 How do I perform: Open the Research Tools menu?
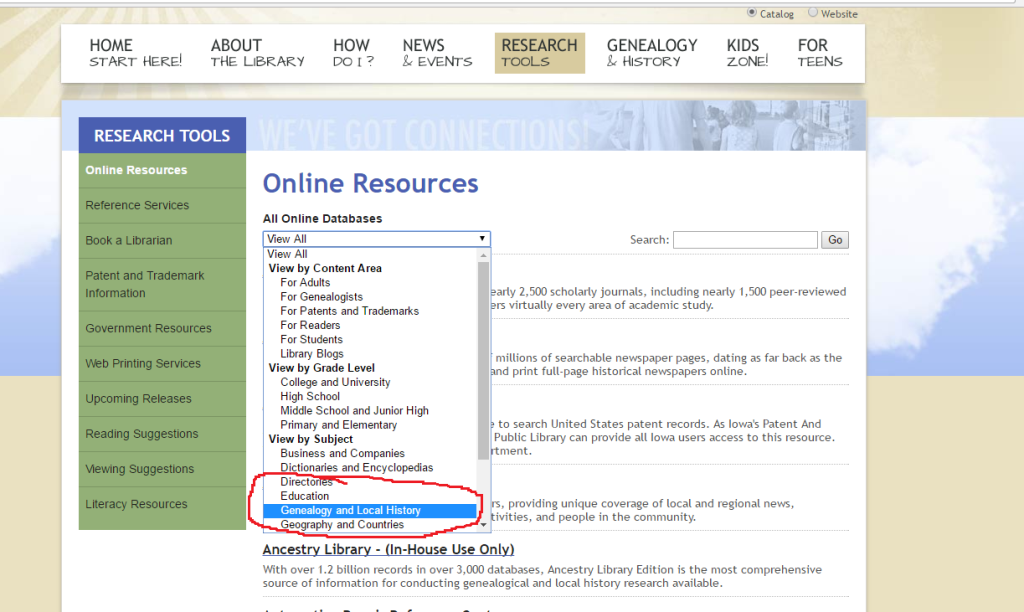click(x=539, y=53)
